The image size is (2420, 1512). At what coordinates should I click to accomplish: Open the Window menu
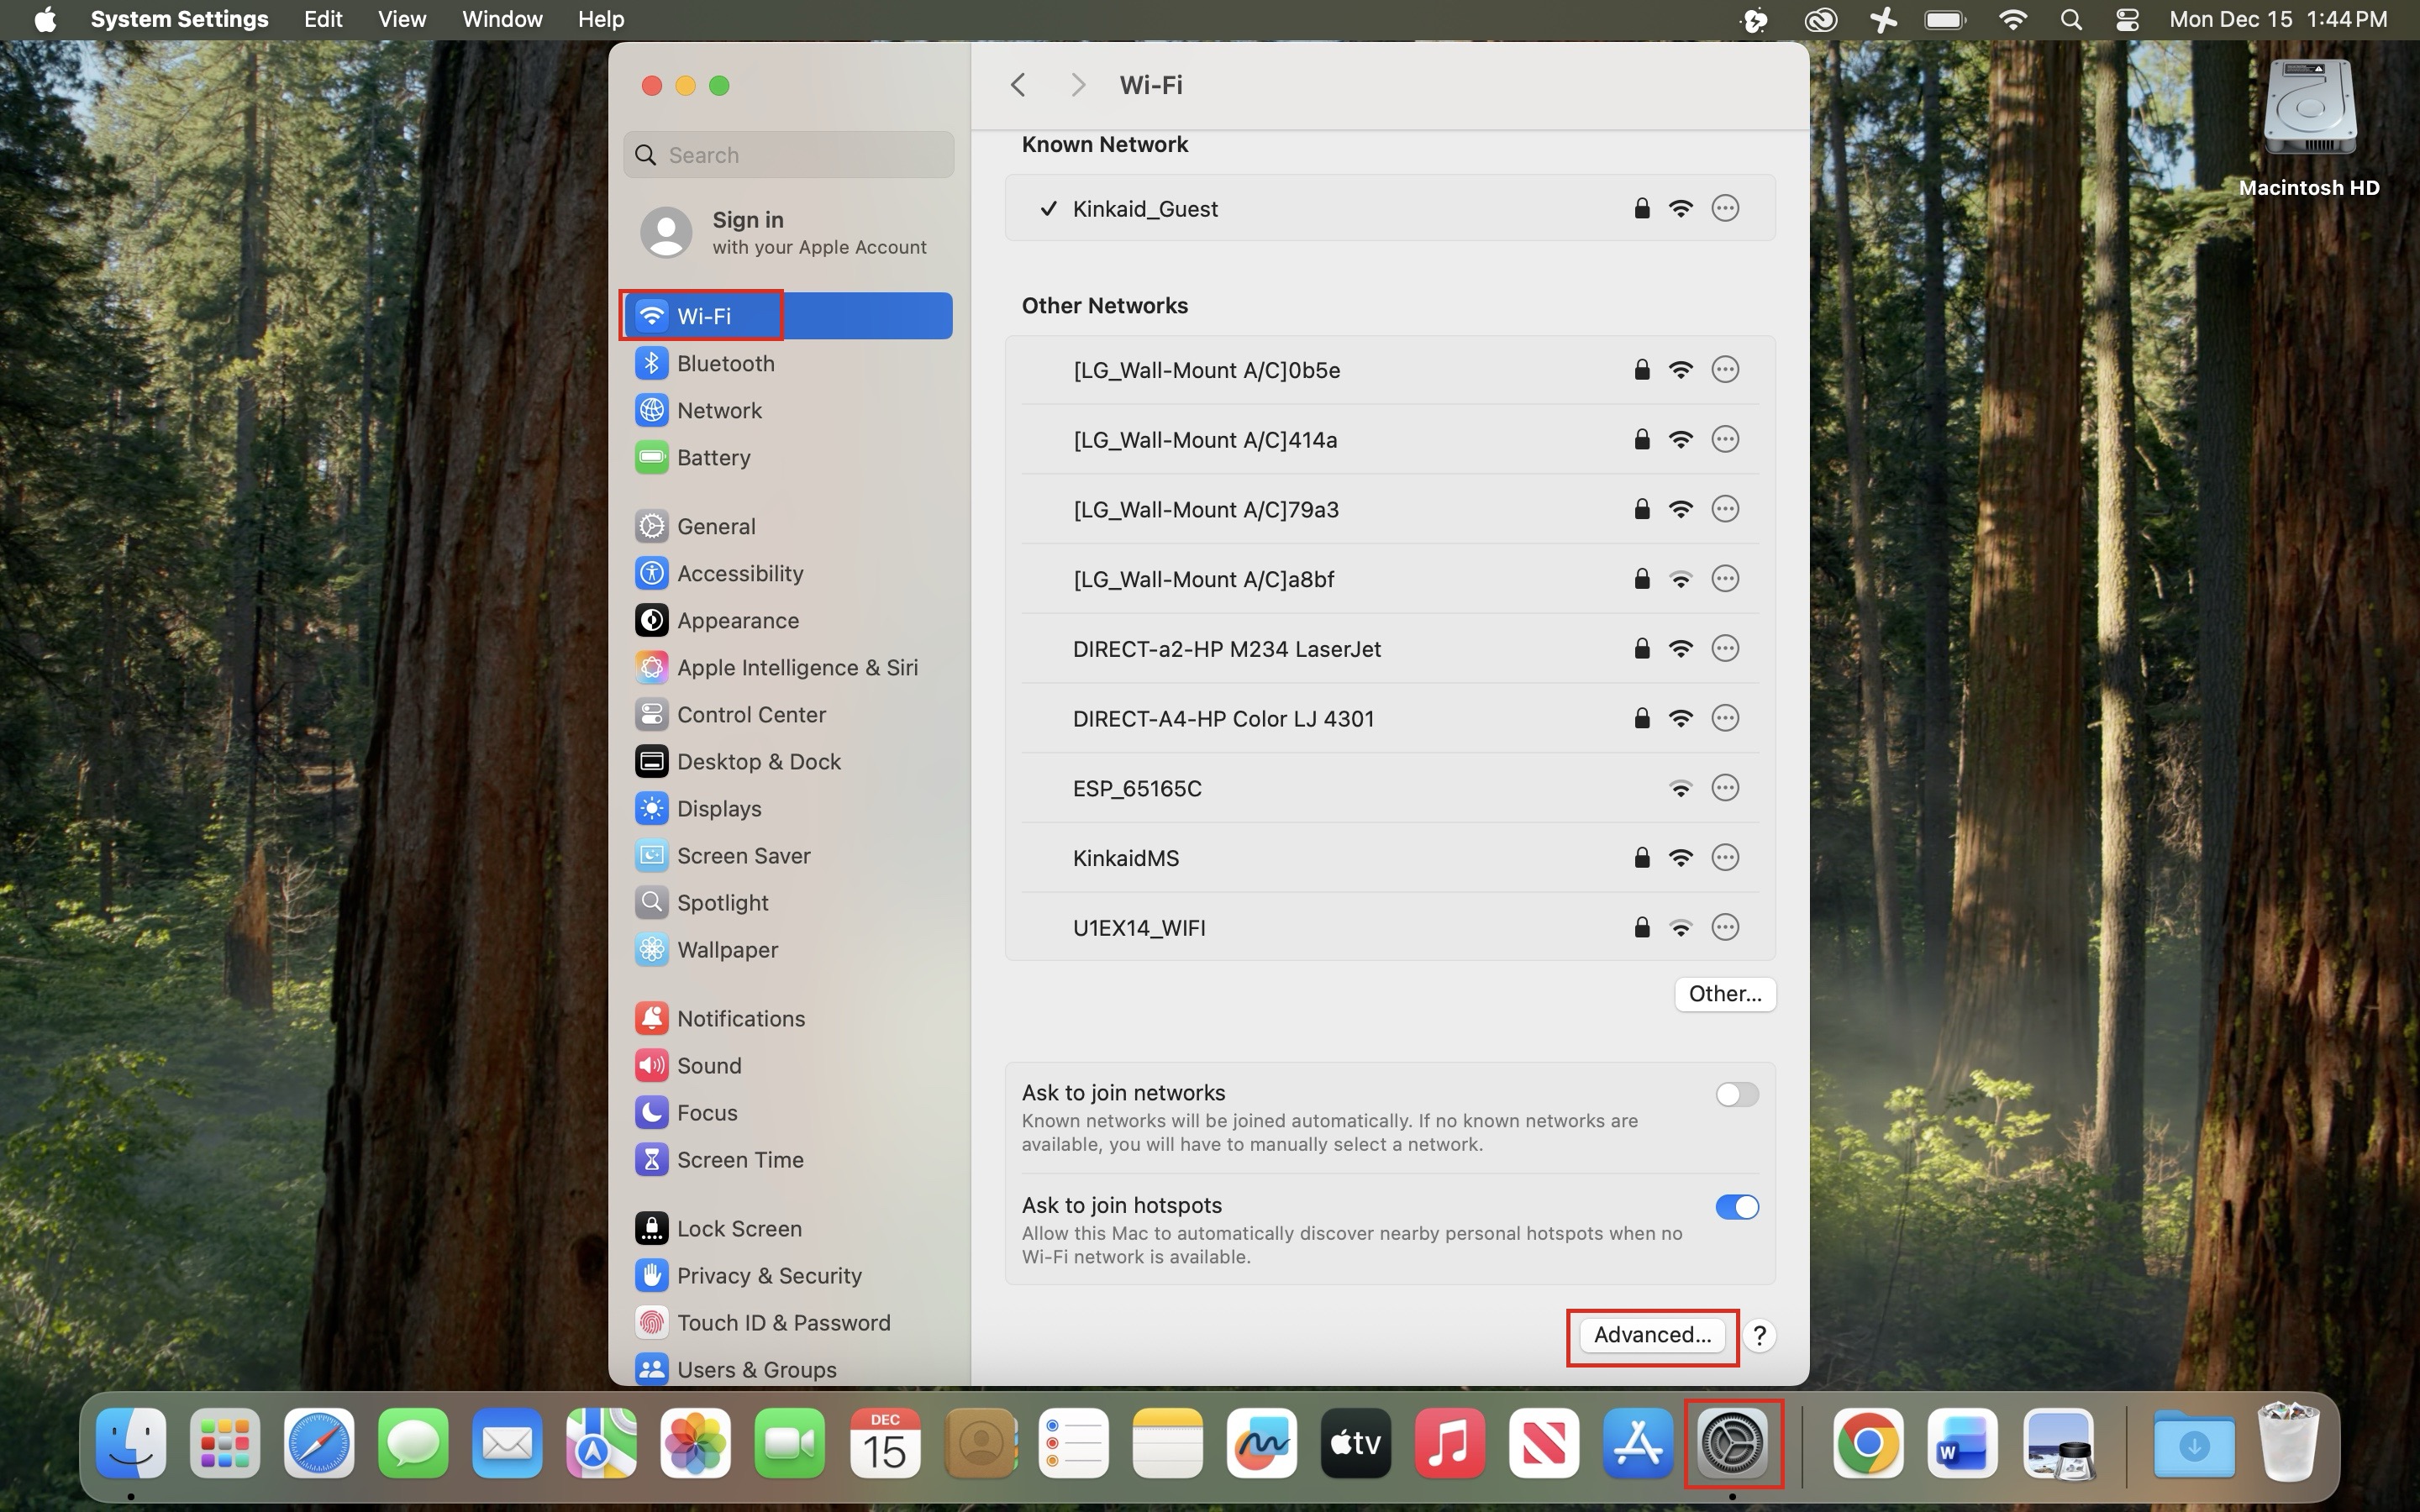[502, 19]
